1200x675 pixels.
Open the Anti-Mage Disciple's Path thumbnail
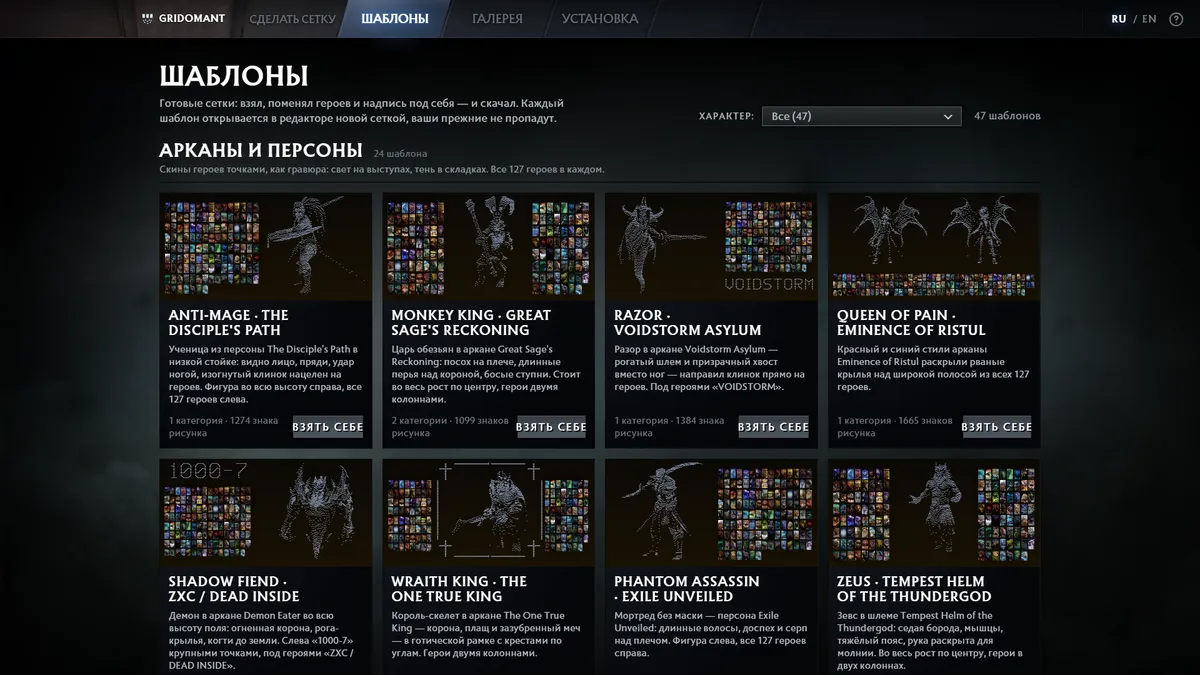pyautogui.click(x=265, y=247)
